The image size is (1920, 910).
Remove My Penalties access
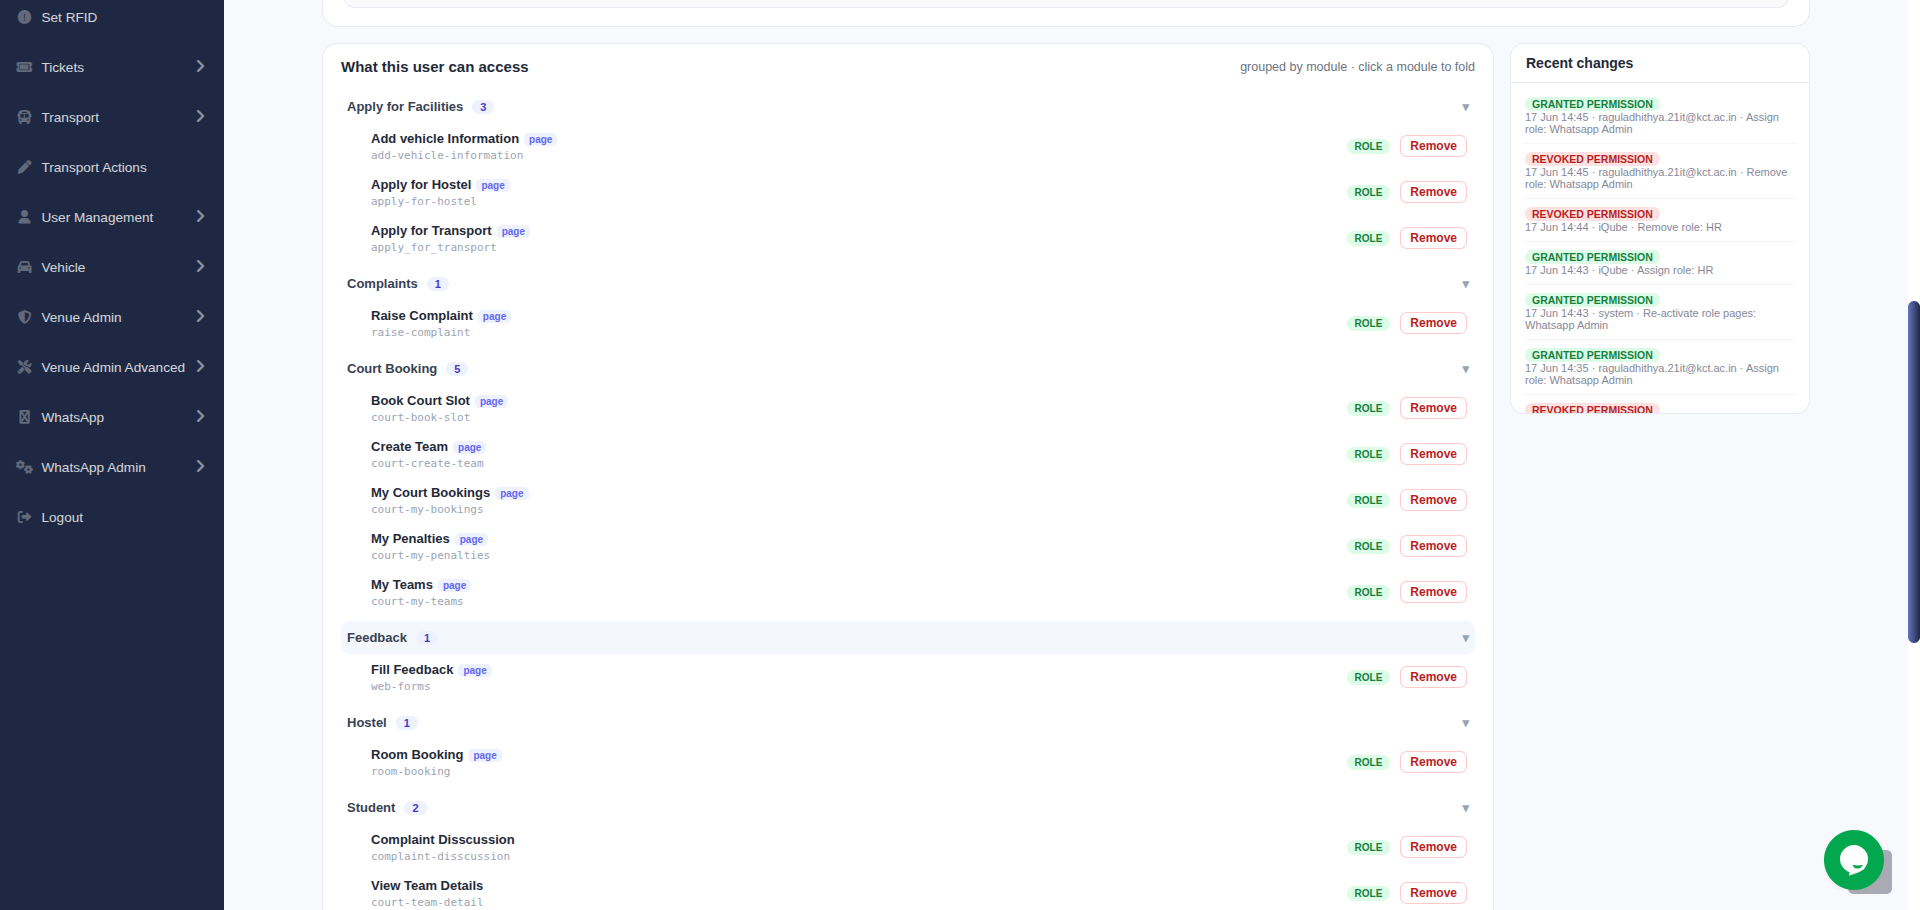pyautogui.click(x=1433, y=546)
